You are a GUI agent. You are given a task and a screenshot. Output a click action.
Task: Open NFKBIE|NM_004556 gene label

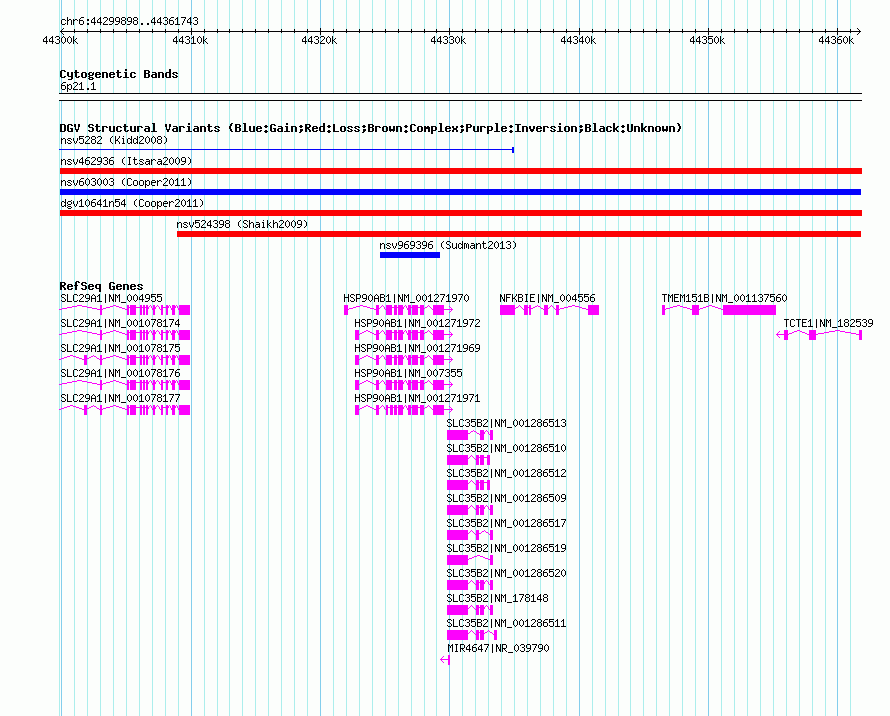coord(547,298)
